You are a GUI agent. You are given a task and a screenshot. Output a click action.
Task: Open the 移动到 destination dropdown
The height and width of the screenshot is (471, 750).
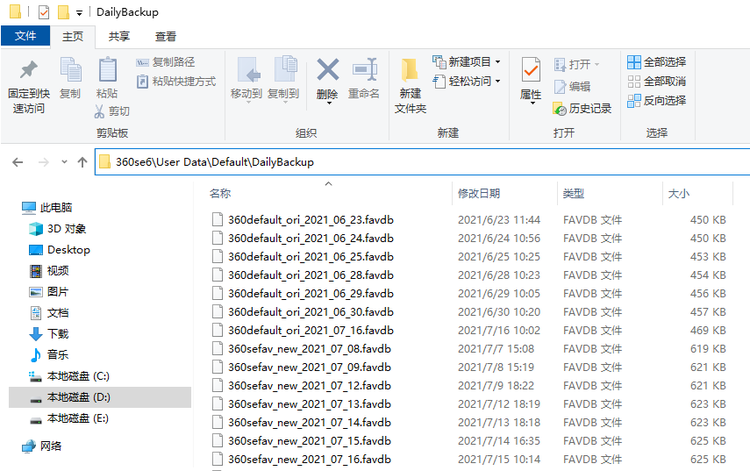click(247, 93)
